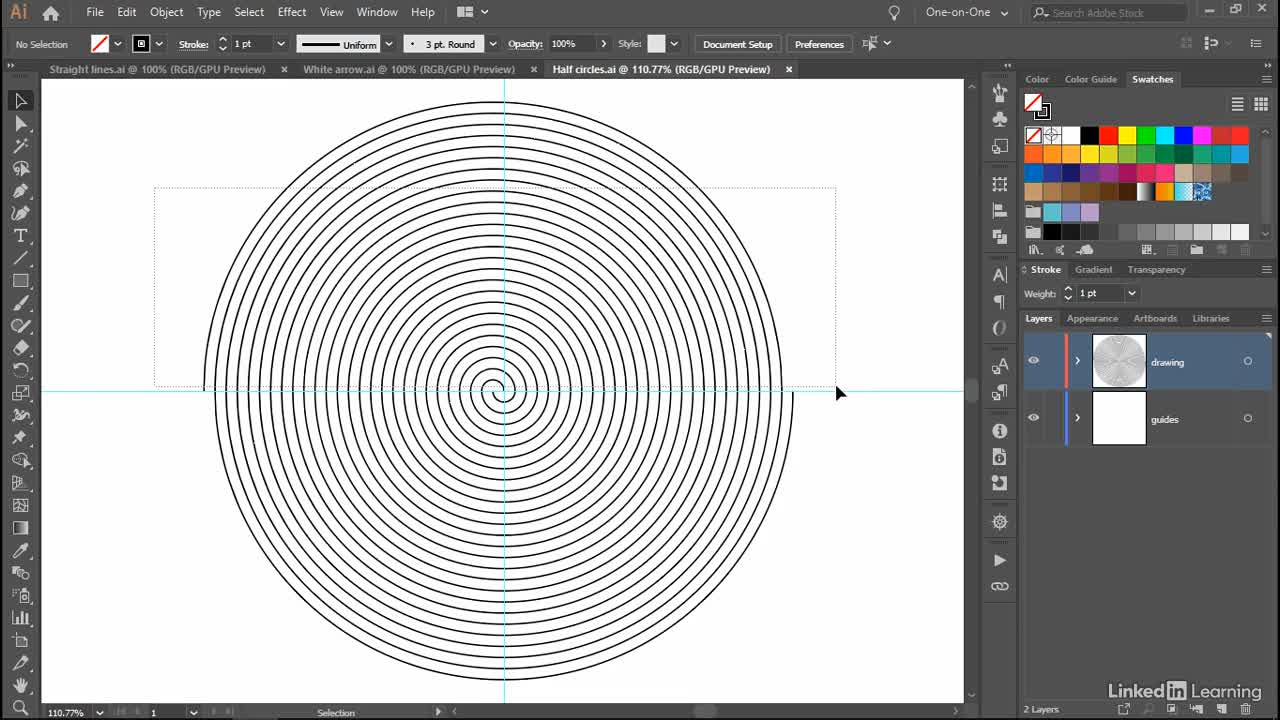Click Search Adobe Stock field
This screenshot has width=1280, height=720.
pos(1109,12)
